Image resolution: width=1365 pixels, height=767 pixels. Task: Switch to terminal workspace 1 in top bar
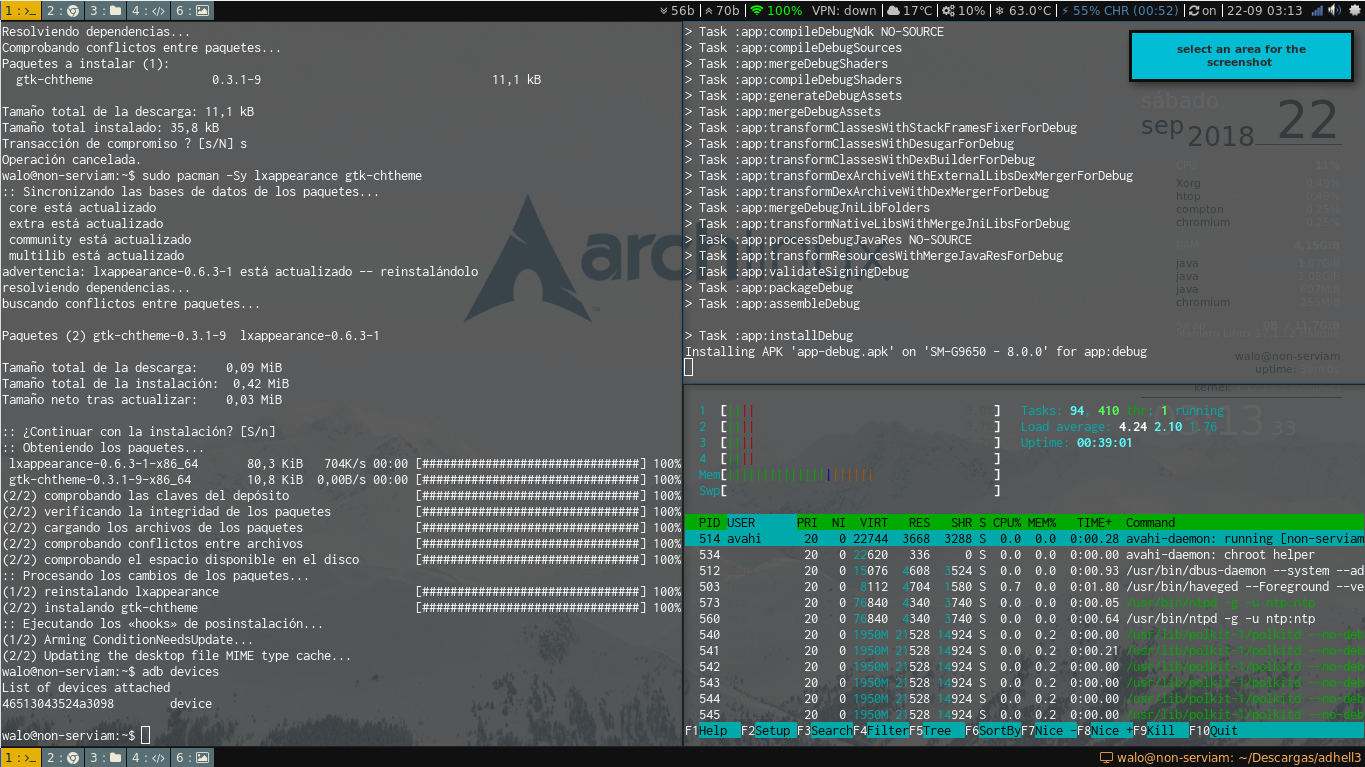(20, 10)
